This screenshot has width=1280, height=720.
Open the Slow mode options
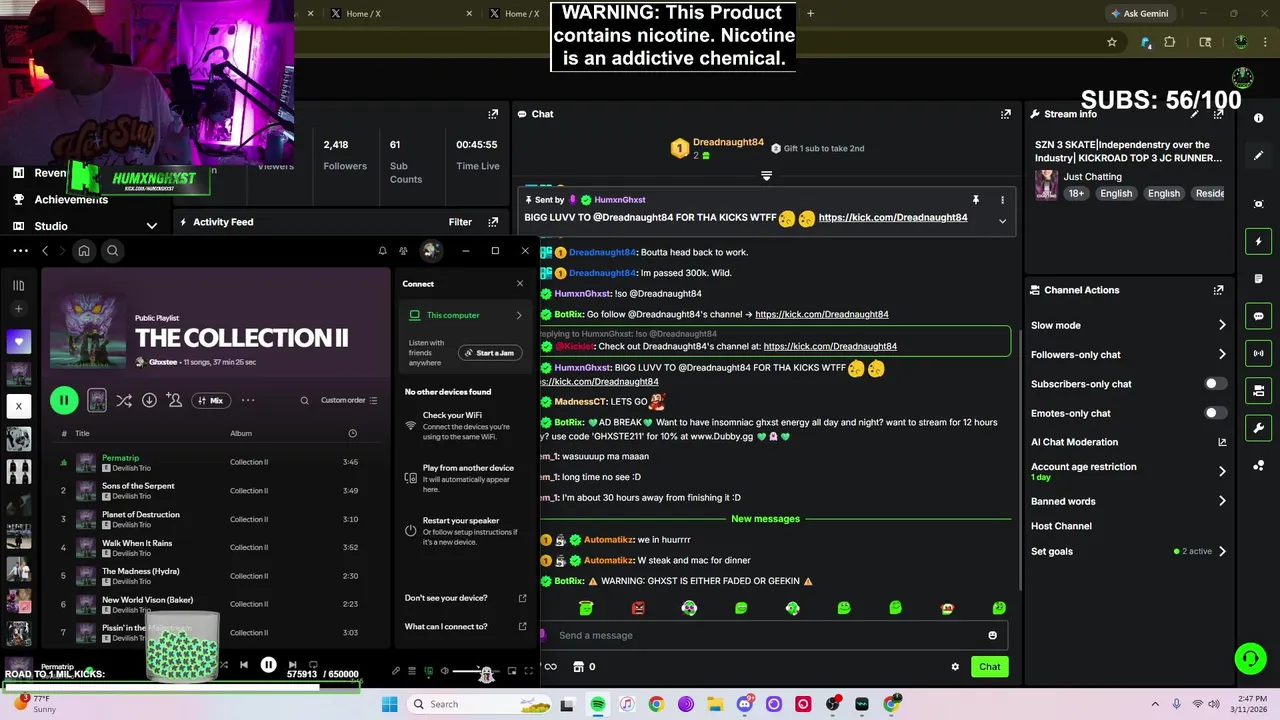tap(1128, 325)
